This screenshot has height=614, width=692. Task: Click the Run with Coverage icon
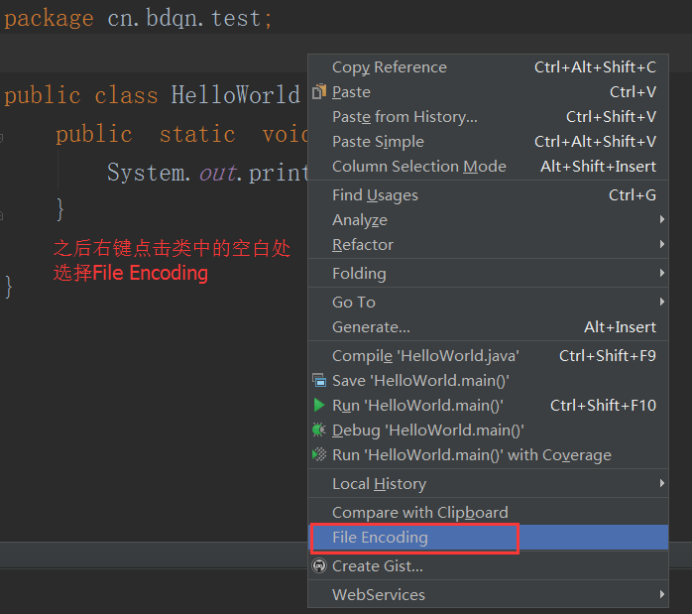coord(319,455)
